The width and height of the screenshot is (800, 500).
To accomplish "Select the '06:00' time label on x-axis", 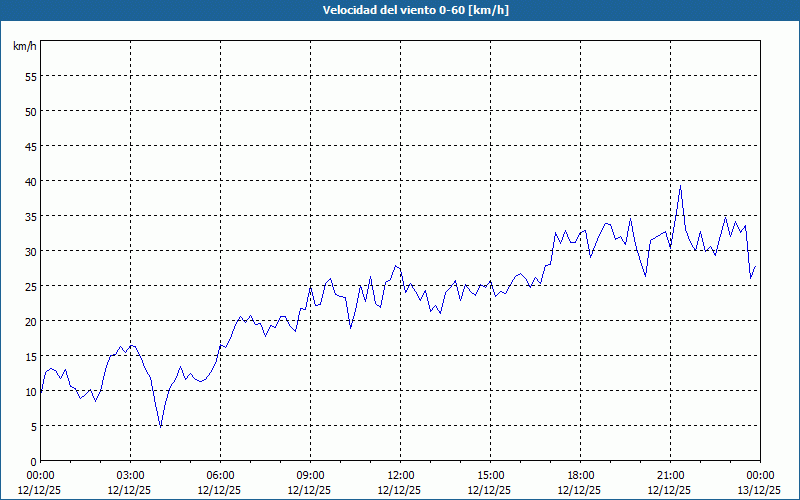I will pos(220,475).
